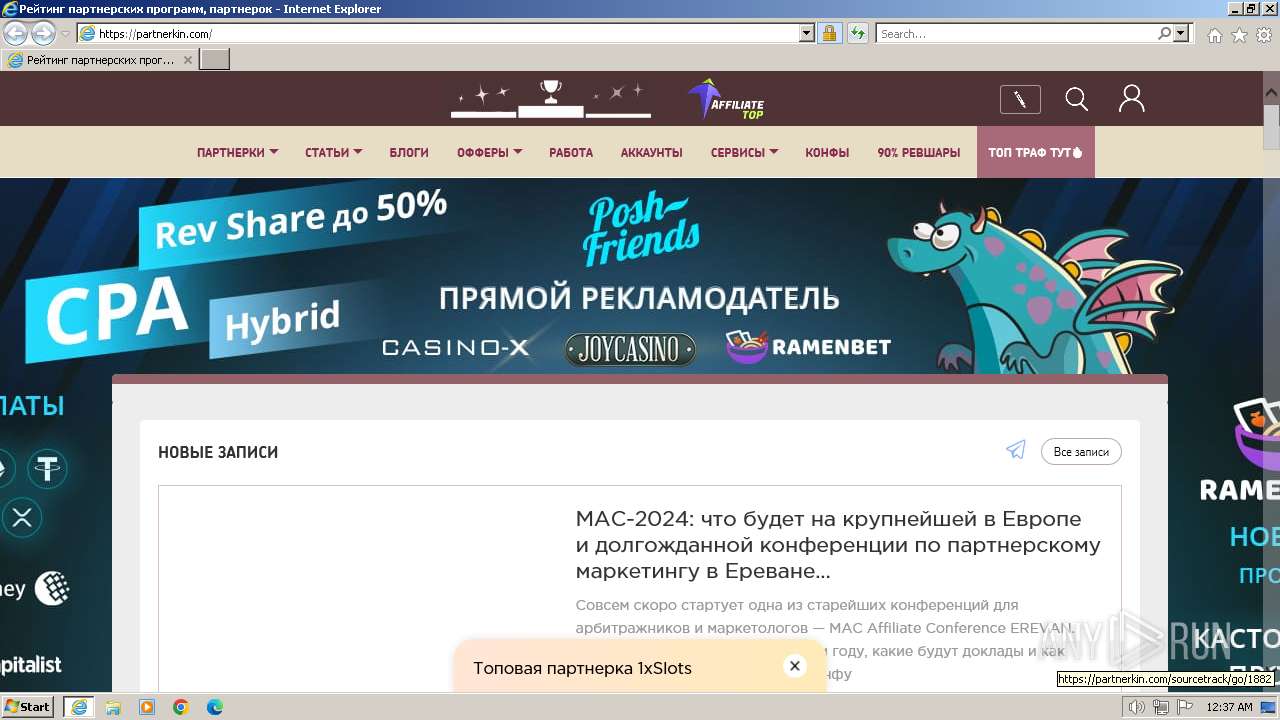The width and height of the screenshot is (1280, 720).
Task: Click the volume speaker tray icon
Action: pyautogui.click(x=1137, y=707)
